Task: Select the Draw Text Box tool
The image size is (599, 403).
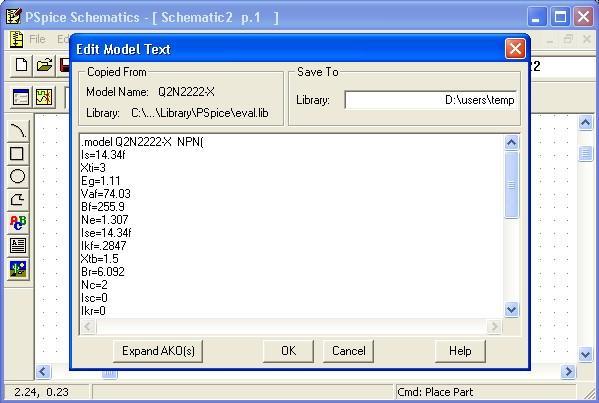Action: (17, 246)
